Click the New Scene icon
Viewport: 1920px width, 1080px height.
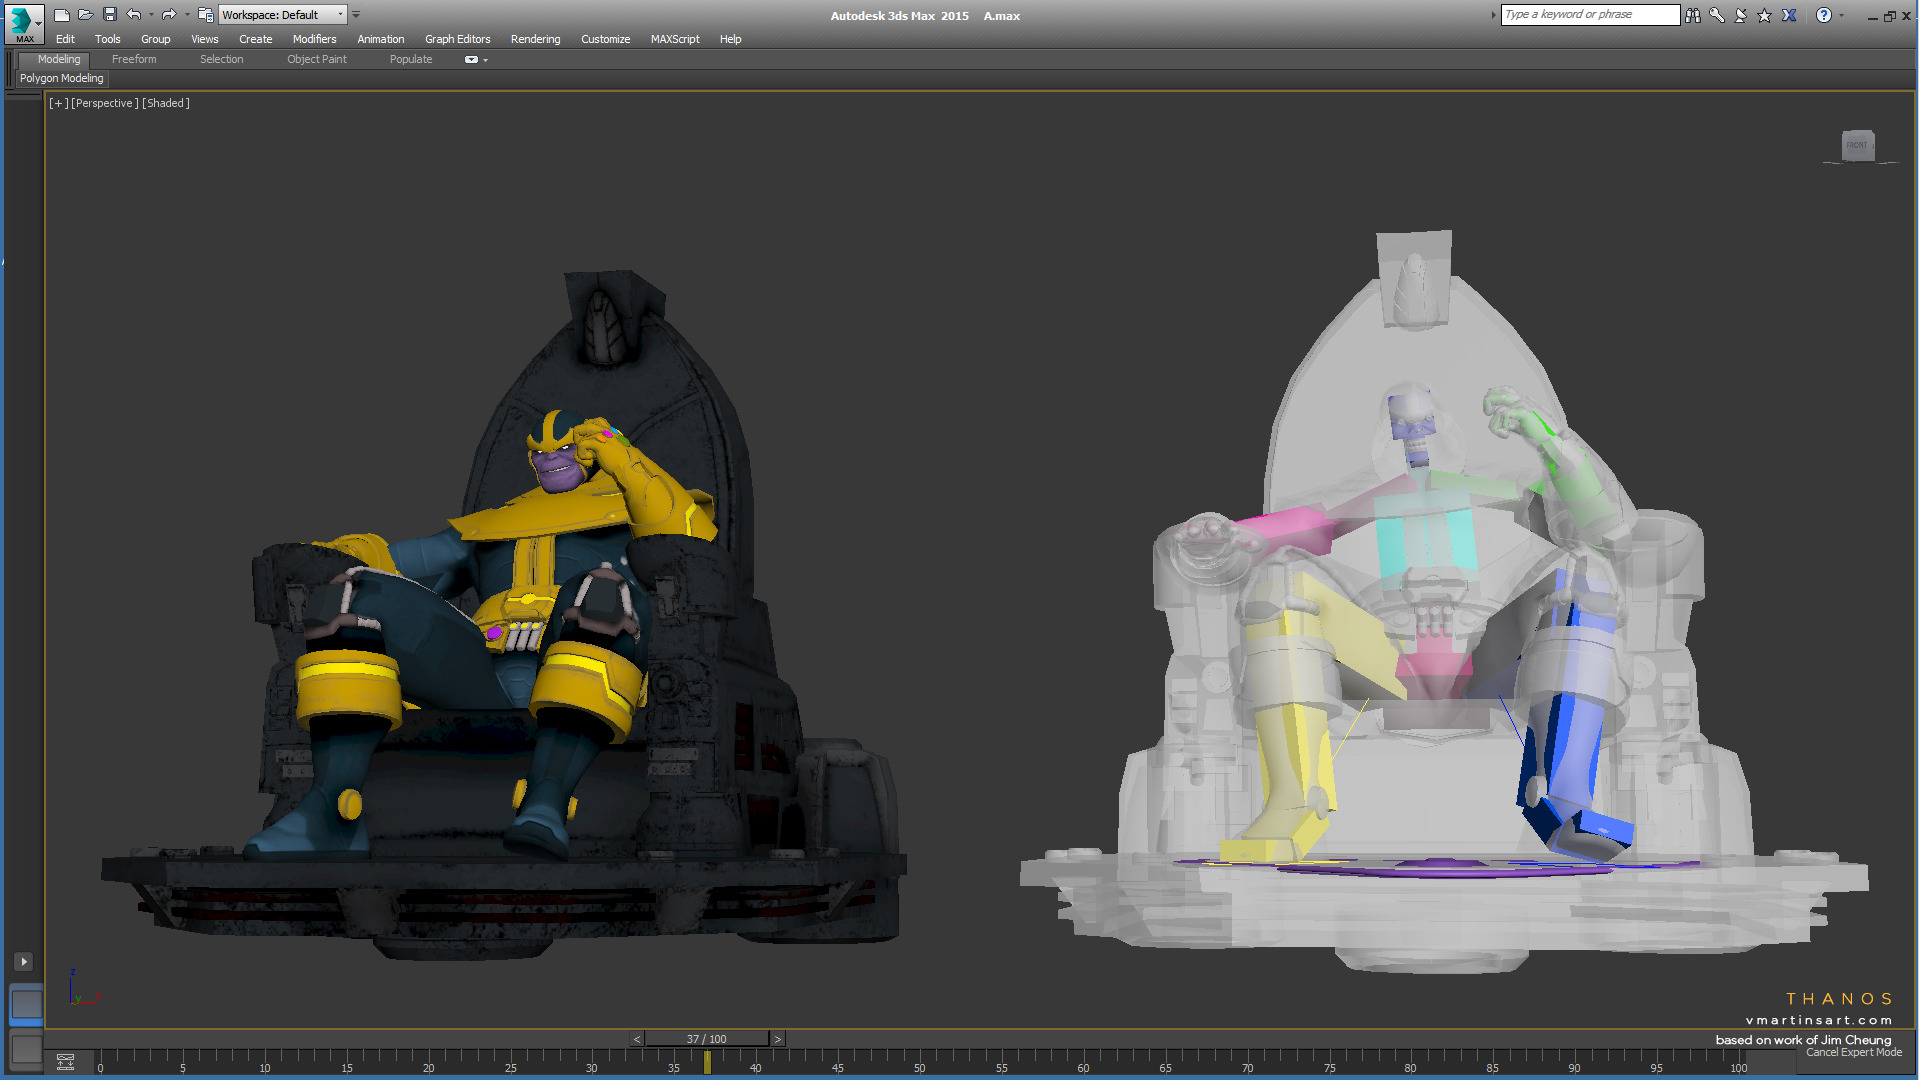tap(61, 15)
